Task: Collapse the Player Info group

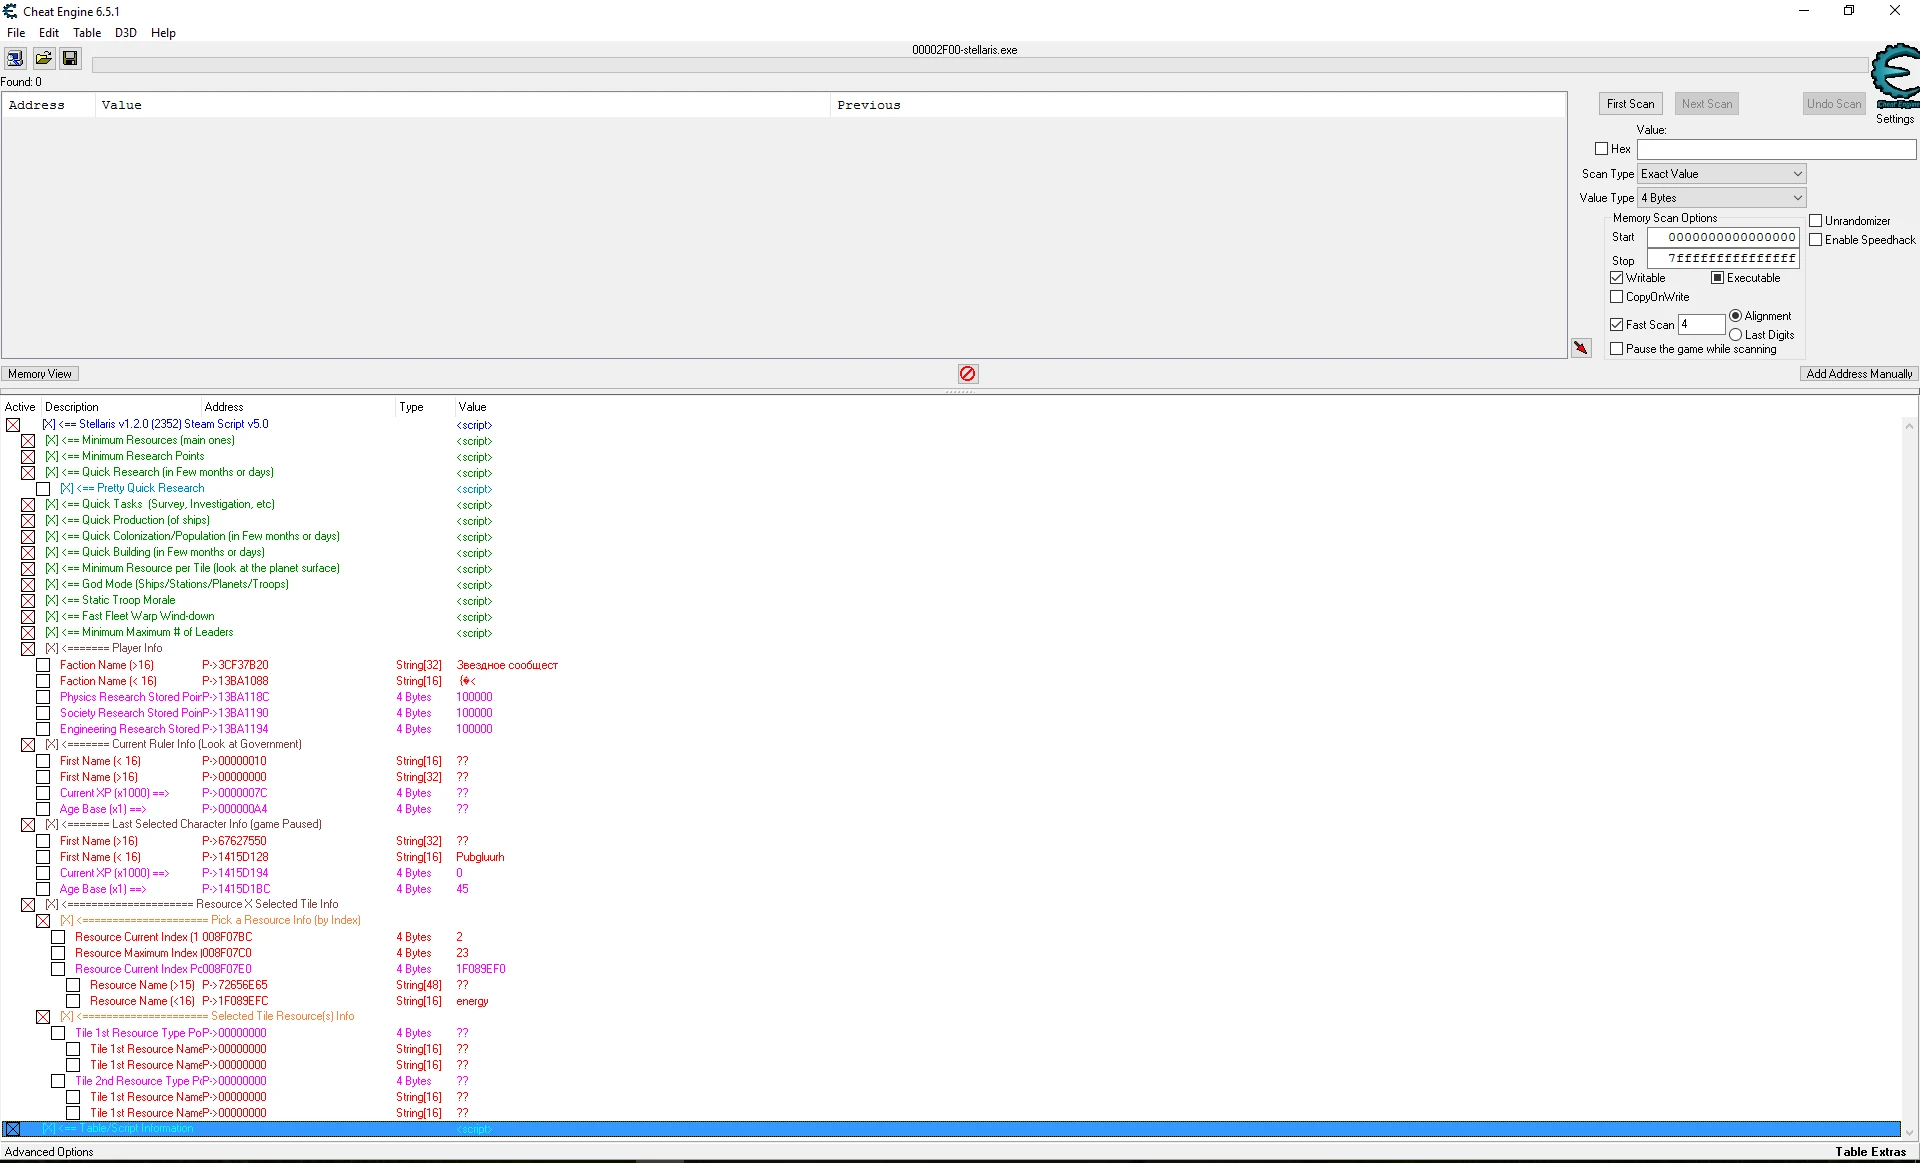Action: (x=28, y=649)
